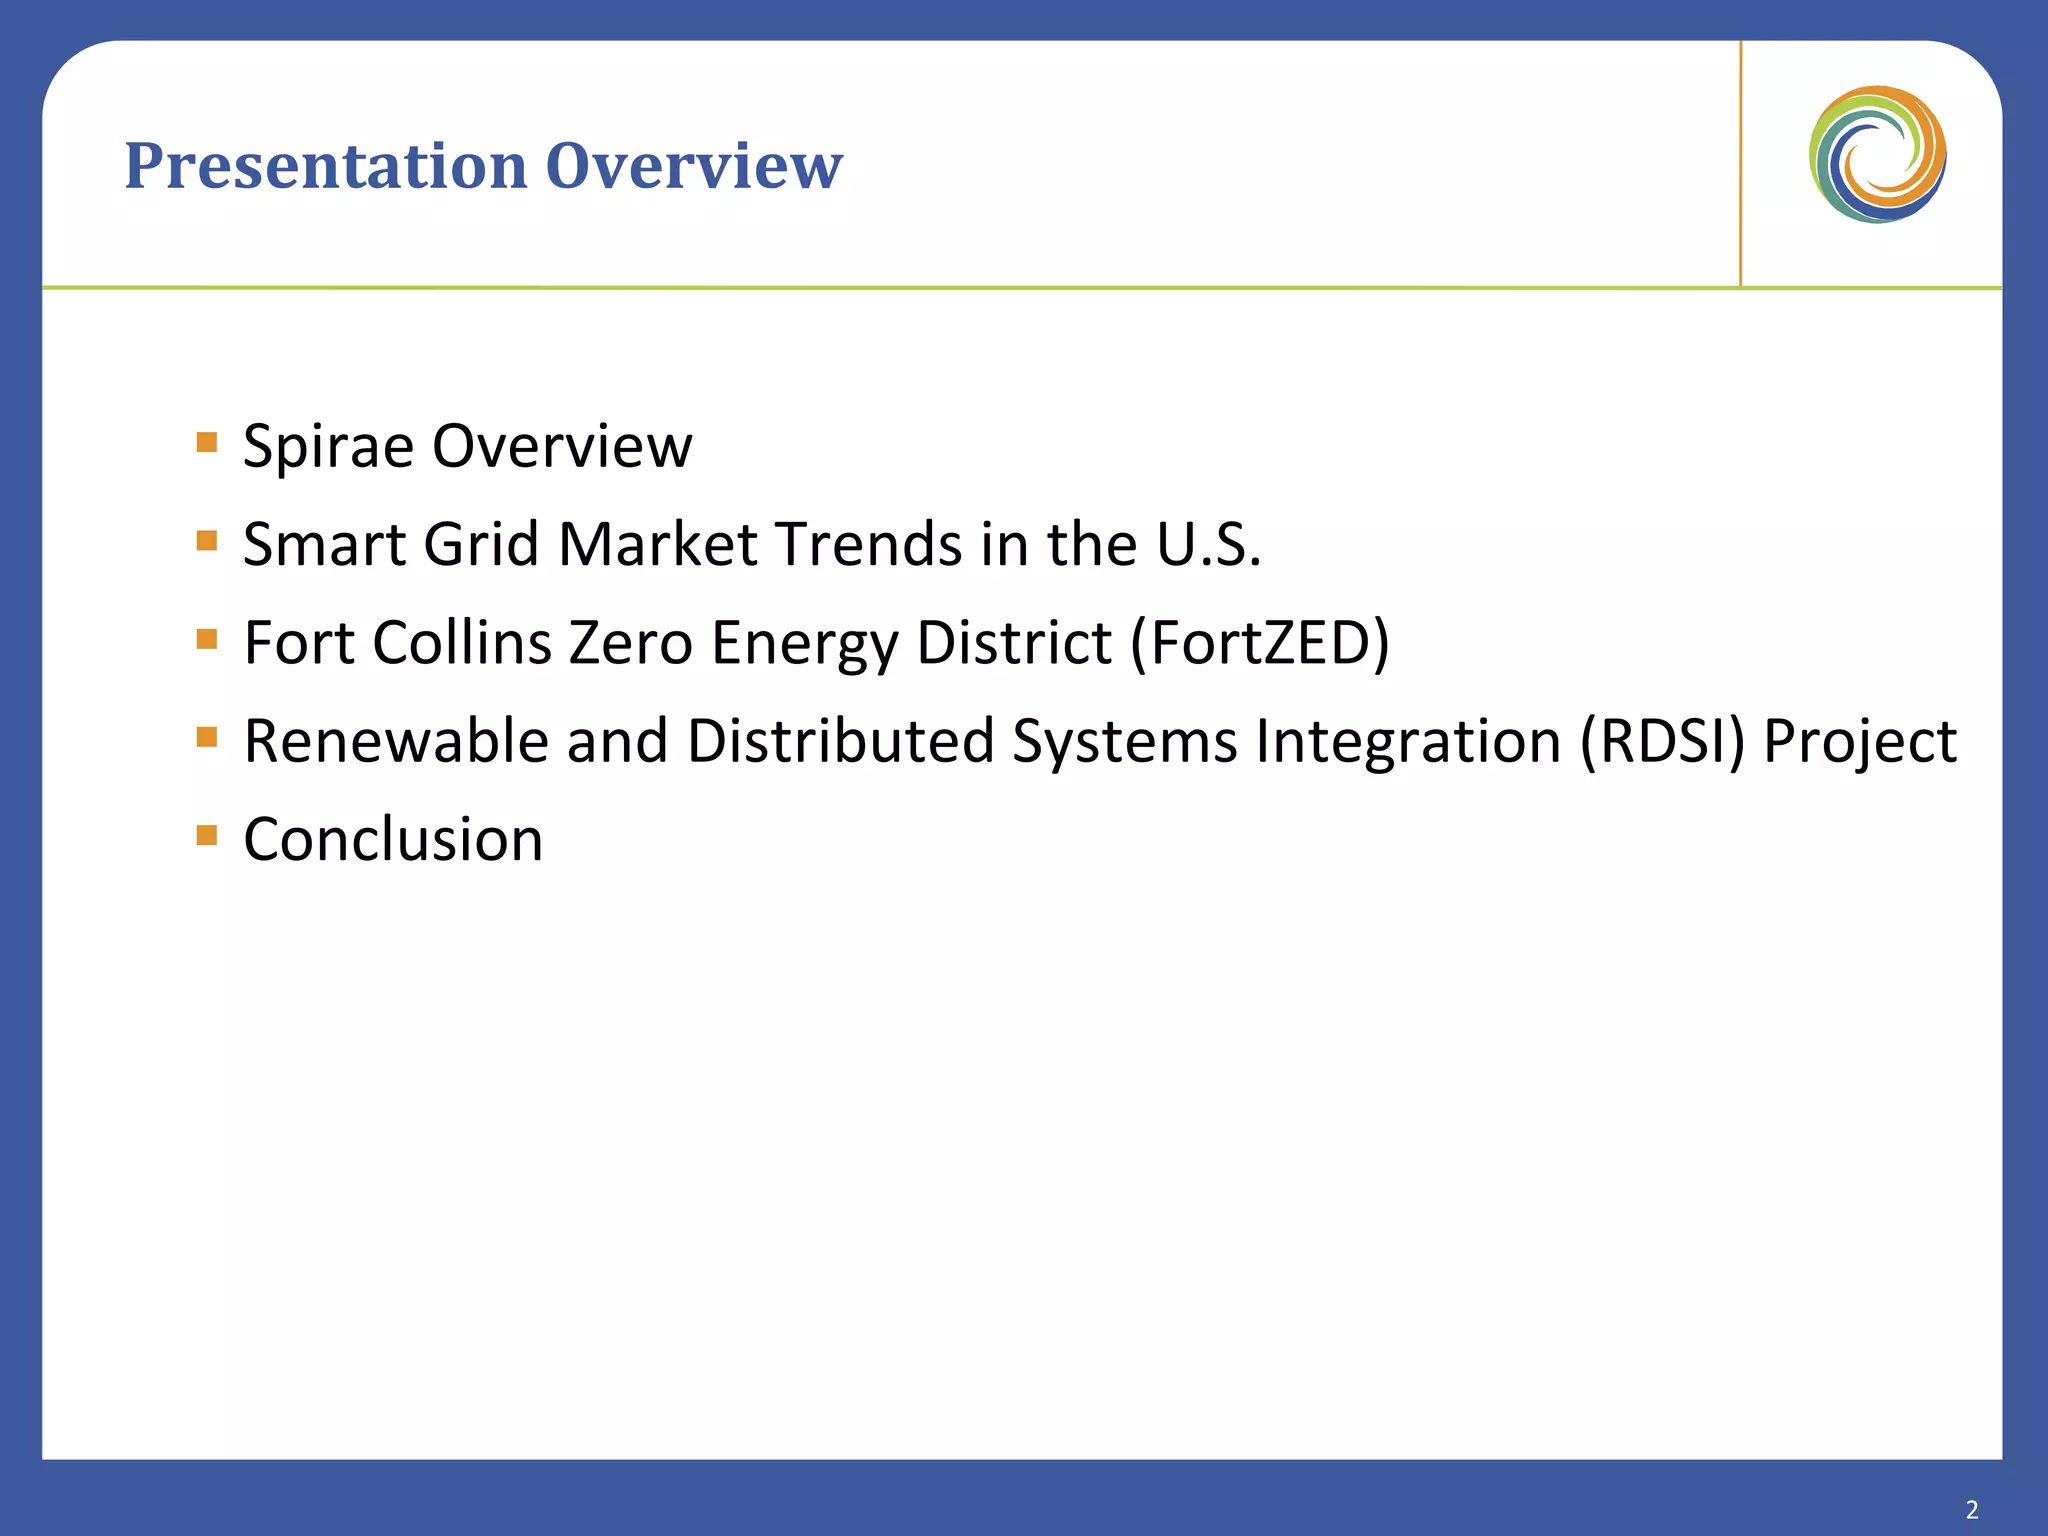Click the slide number 2

pyautogui.click(x=1972, y=1509)
